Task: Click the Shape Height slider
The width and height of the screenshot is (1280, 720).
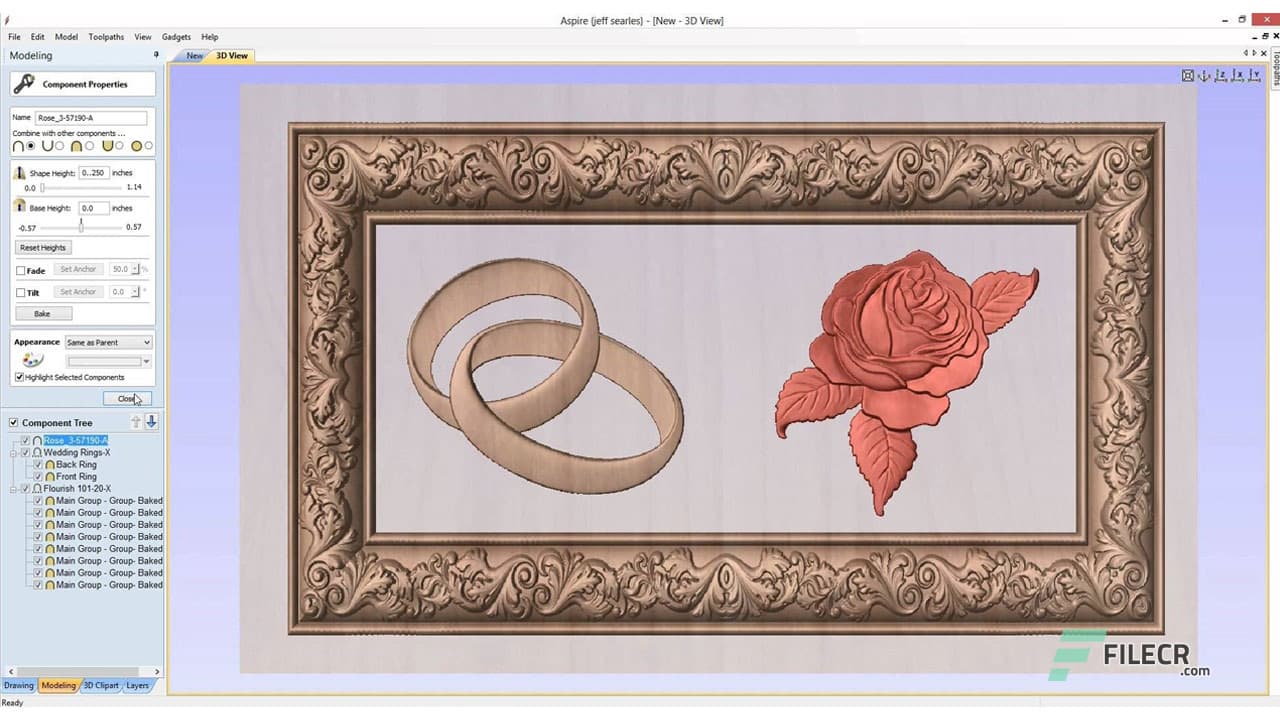Action: coord(82,187)
